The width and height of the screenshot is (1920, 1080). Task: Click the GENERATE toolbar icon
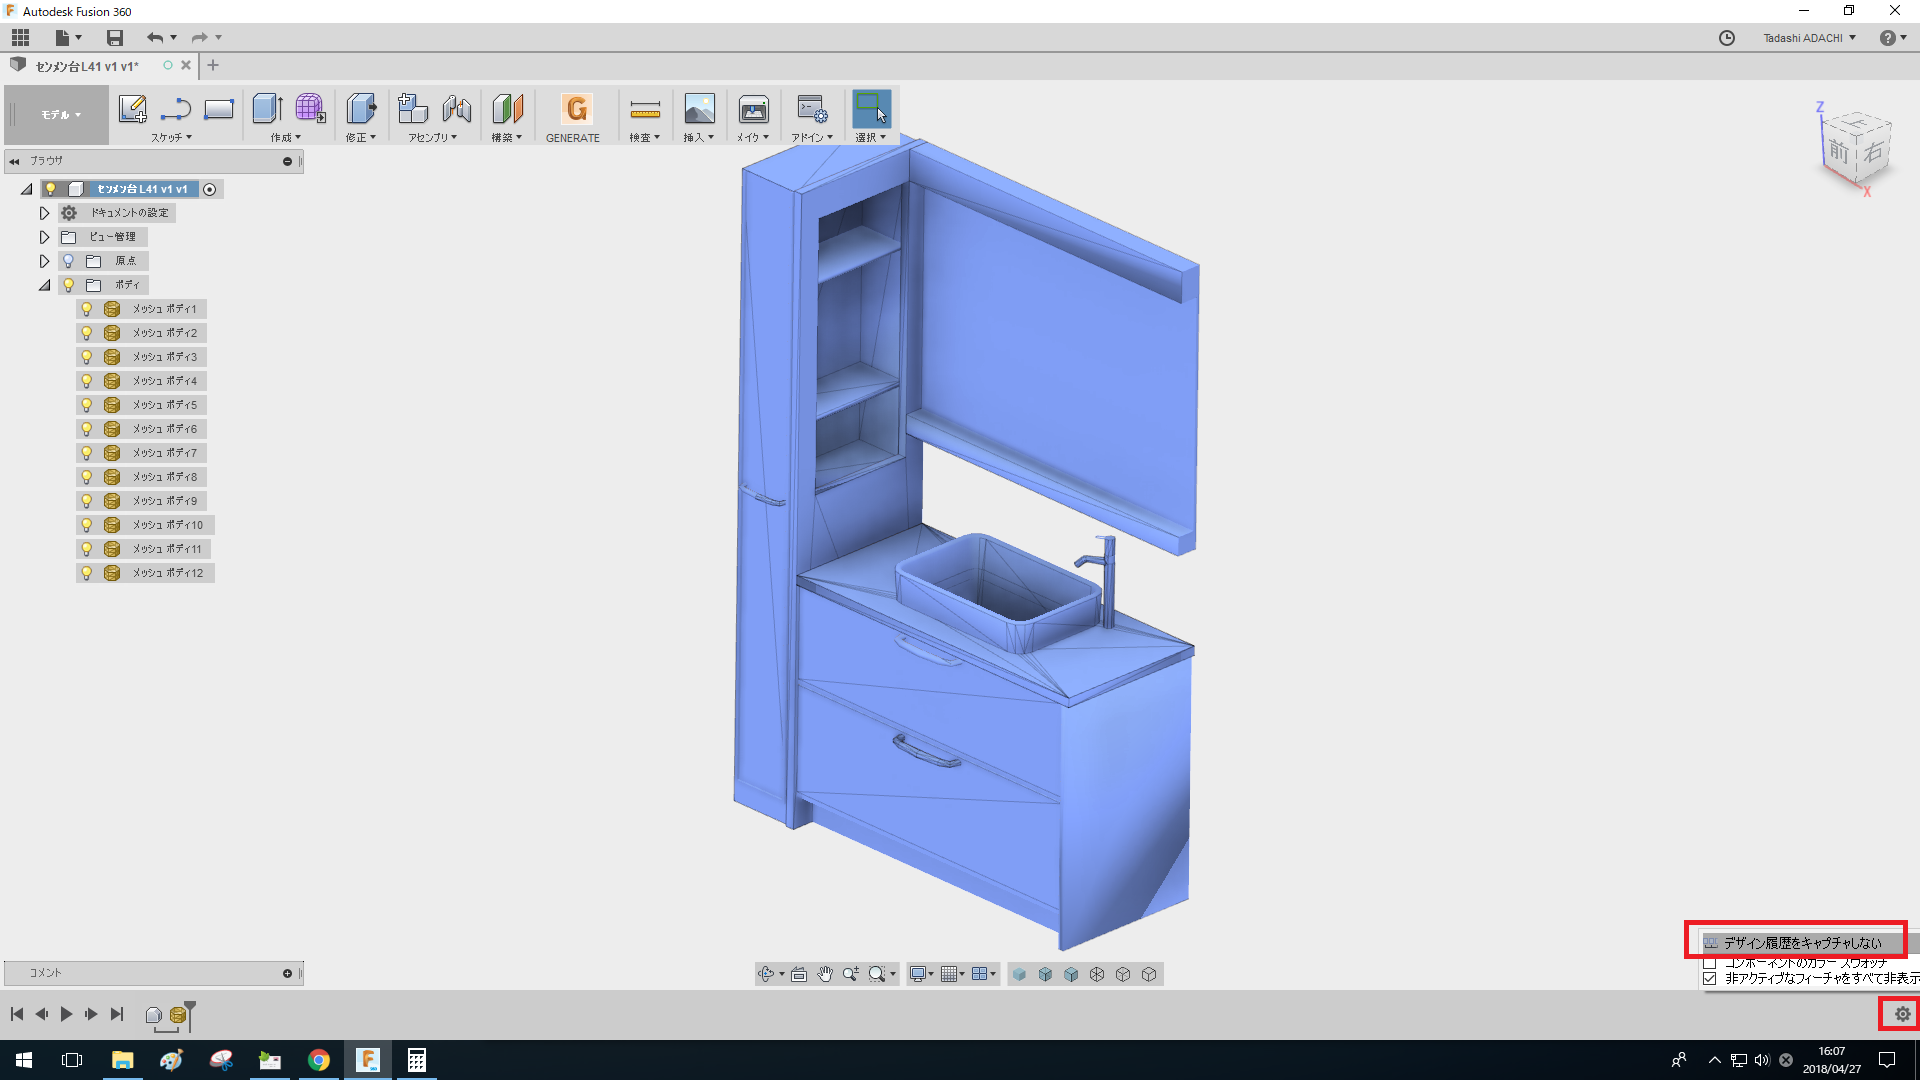click(576, 109)
